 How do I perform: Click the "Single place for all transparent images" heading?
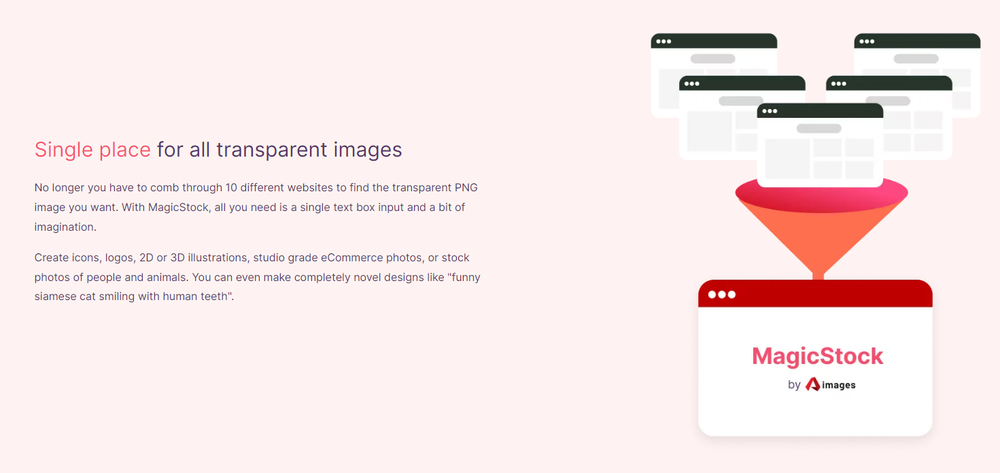[x=218, y=150]
